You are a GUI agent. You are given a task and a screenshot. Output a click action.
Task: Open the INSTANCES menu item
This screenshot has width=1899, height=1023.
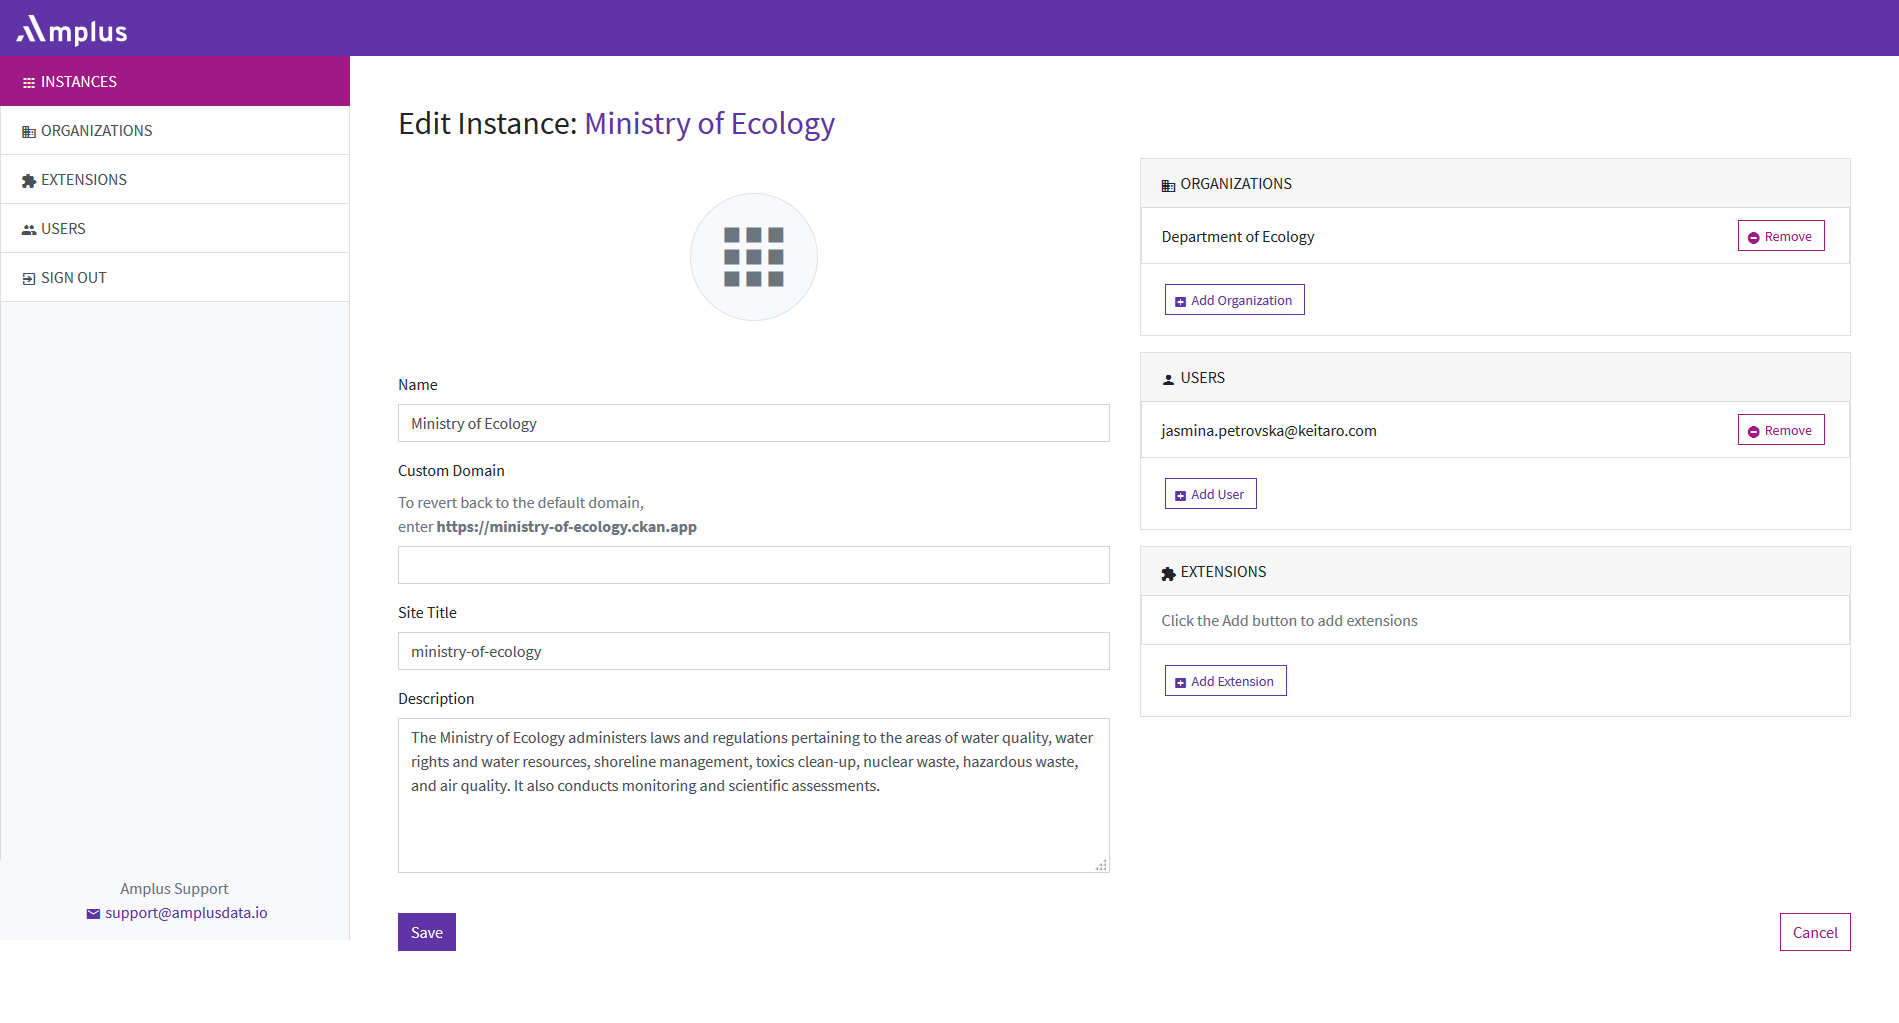tap(175, 81)
